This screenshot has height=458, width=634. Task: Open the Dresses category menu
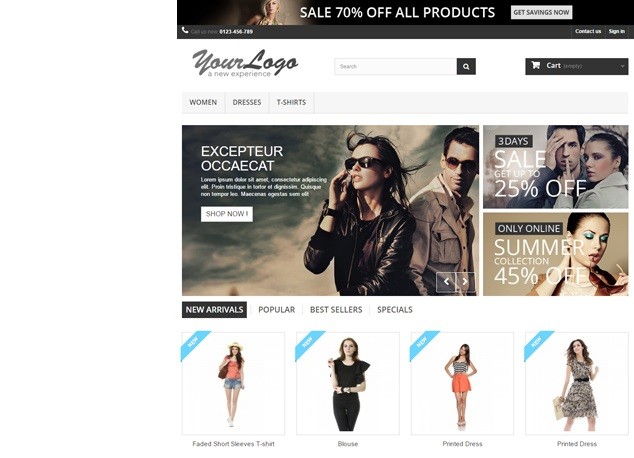point(247,102)
